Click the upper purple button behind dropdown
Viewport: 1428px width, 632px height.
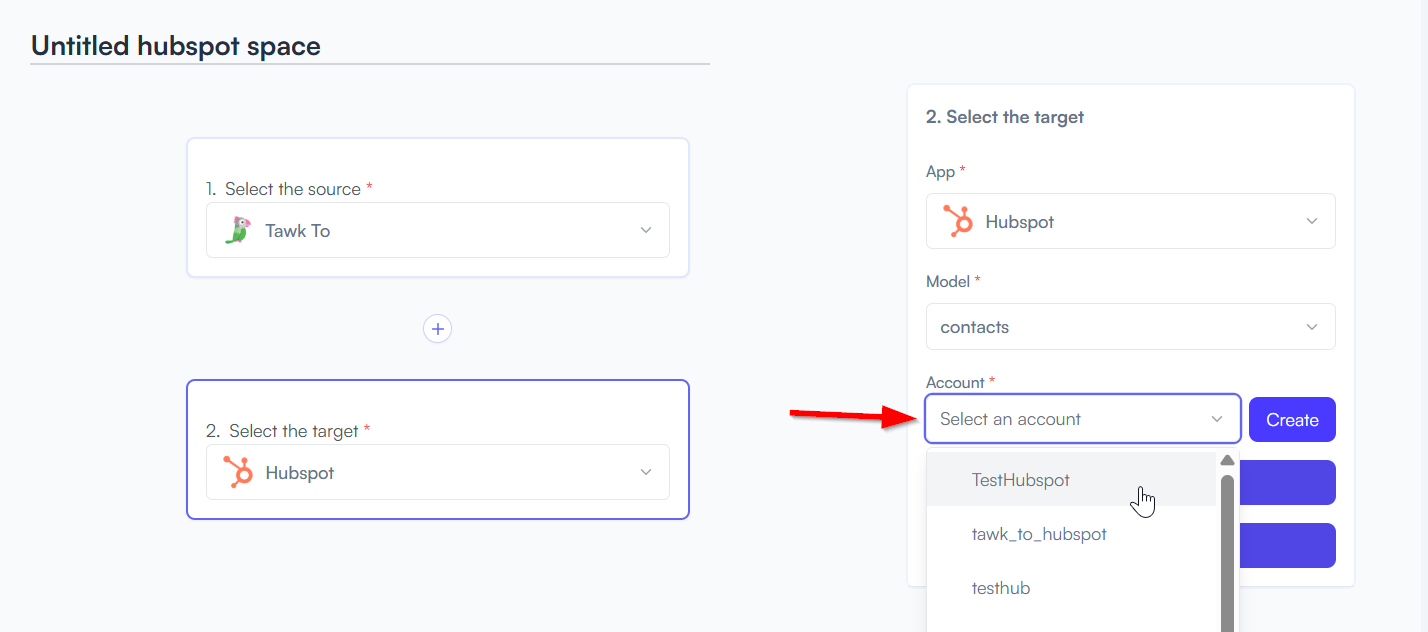tap(1288, 482)
